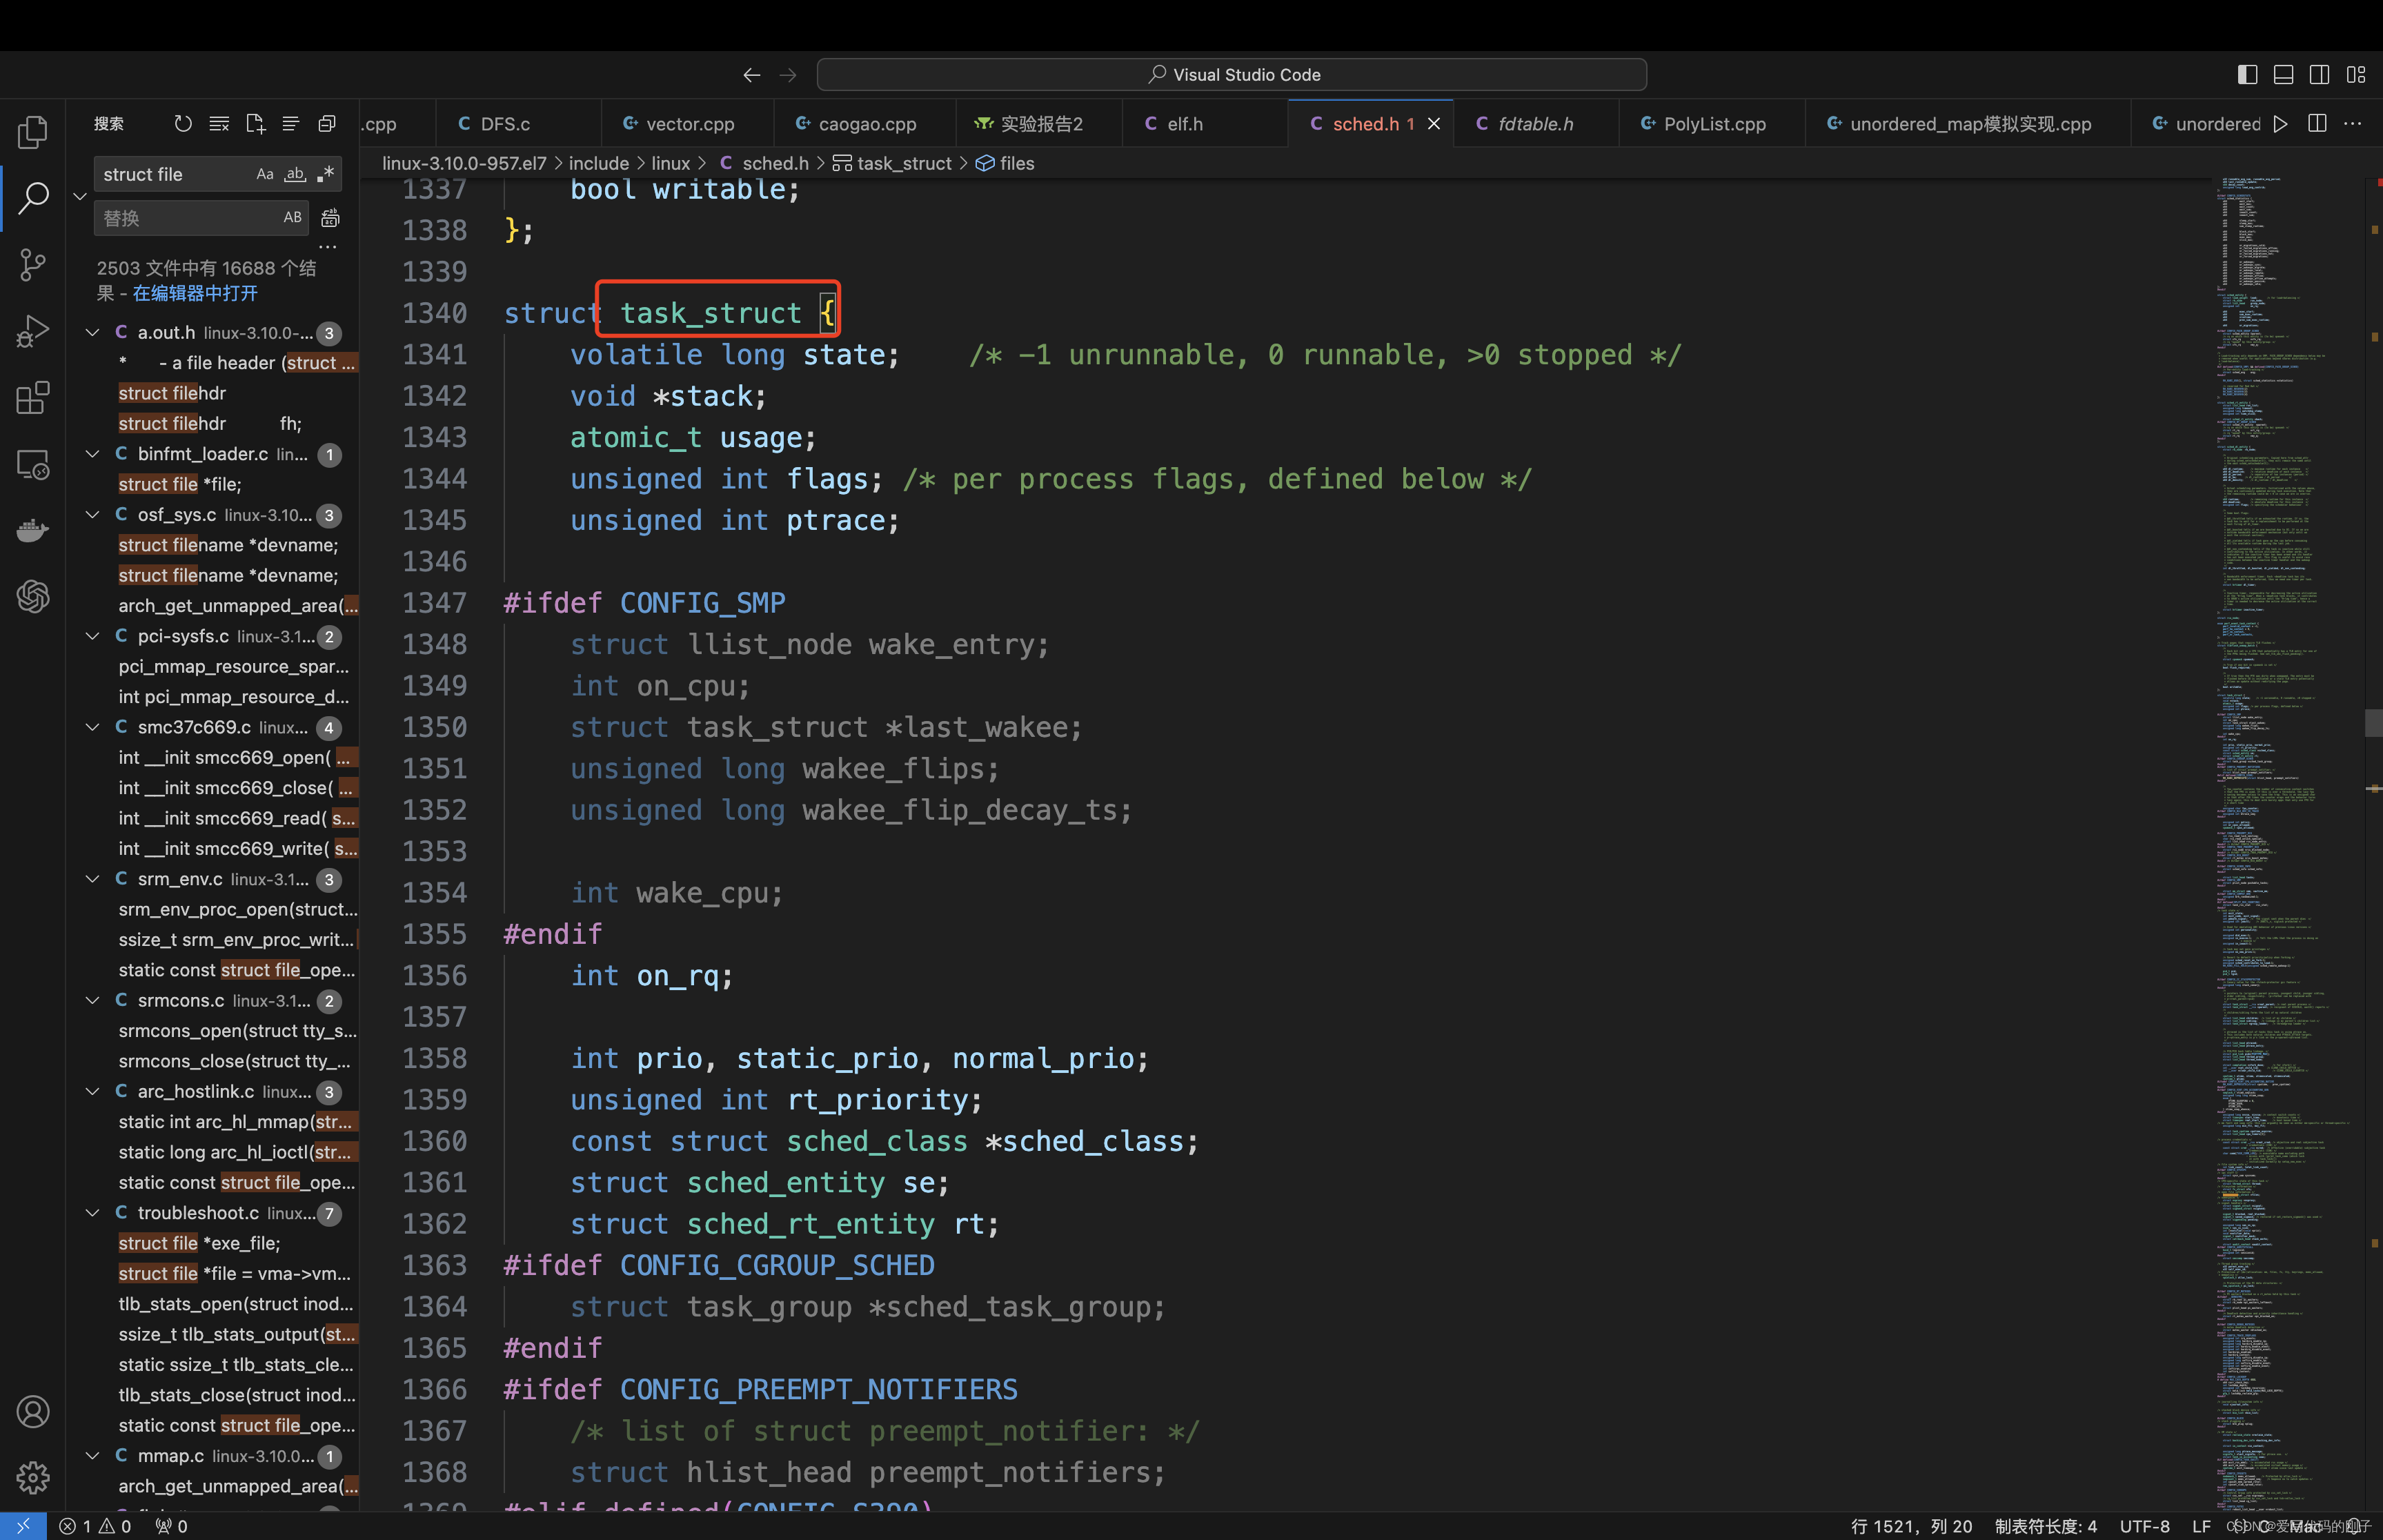The image size is (2383, 1540).
Task: Click the editor vertical scrollbar thumb
Action: 2373,722
